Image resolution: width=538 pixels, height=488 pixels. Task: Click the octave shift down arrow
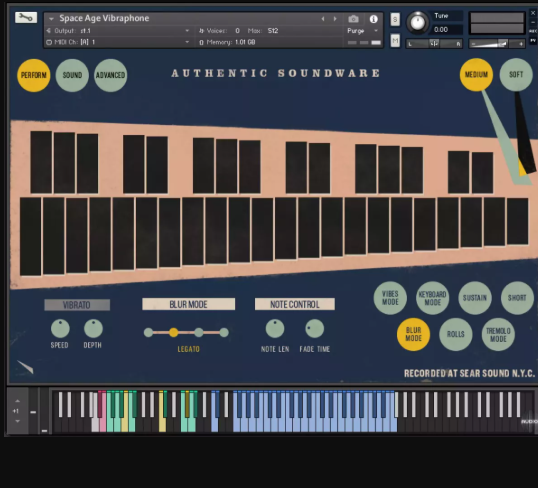pyautogui.click(x=17, y=421)
